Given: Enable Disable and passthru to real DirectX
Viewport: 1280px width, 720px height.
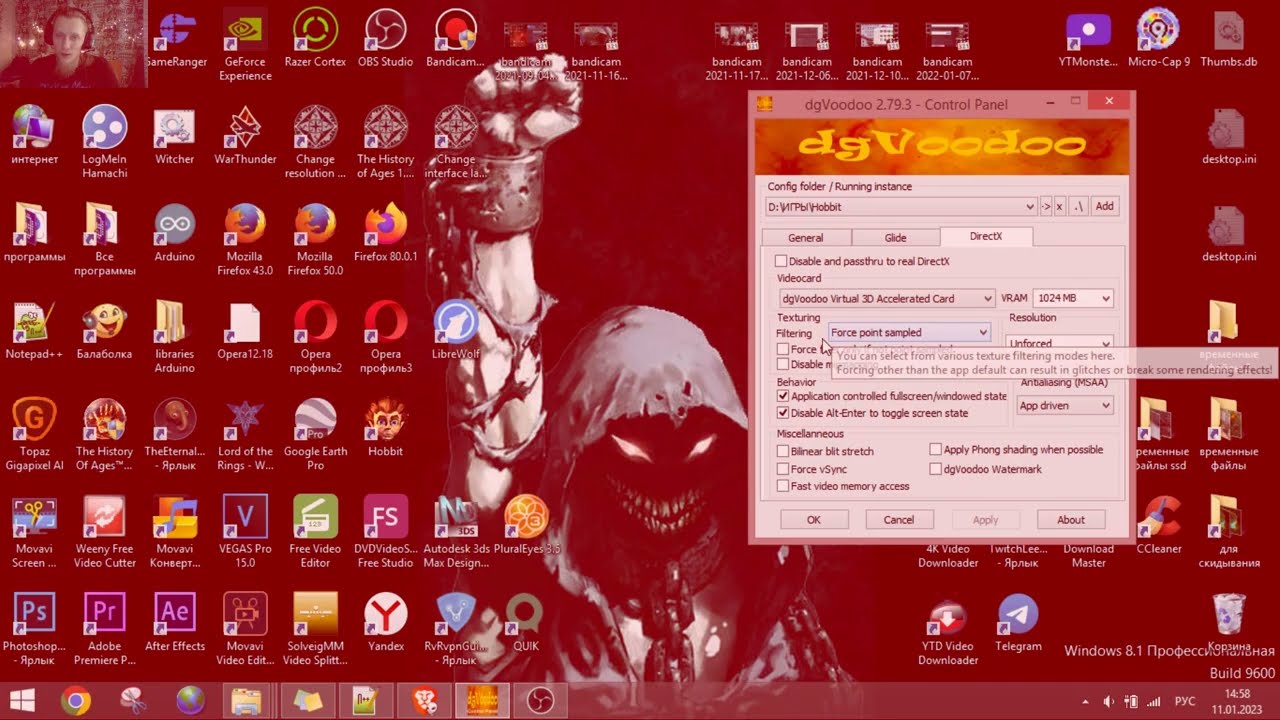Looking at the screenshot, I should point(782,261).
